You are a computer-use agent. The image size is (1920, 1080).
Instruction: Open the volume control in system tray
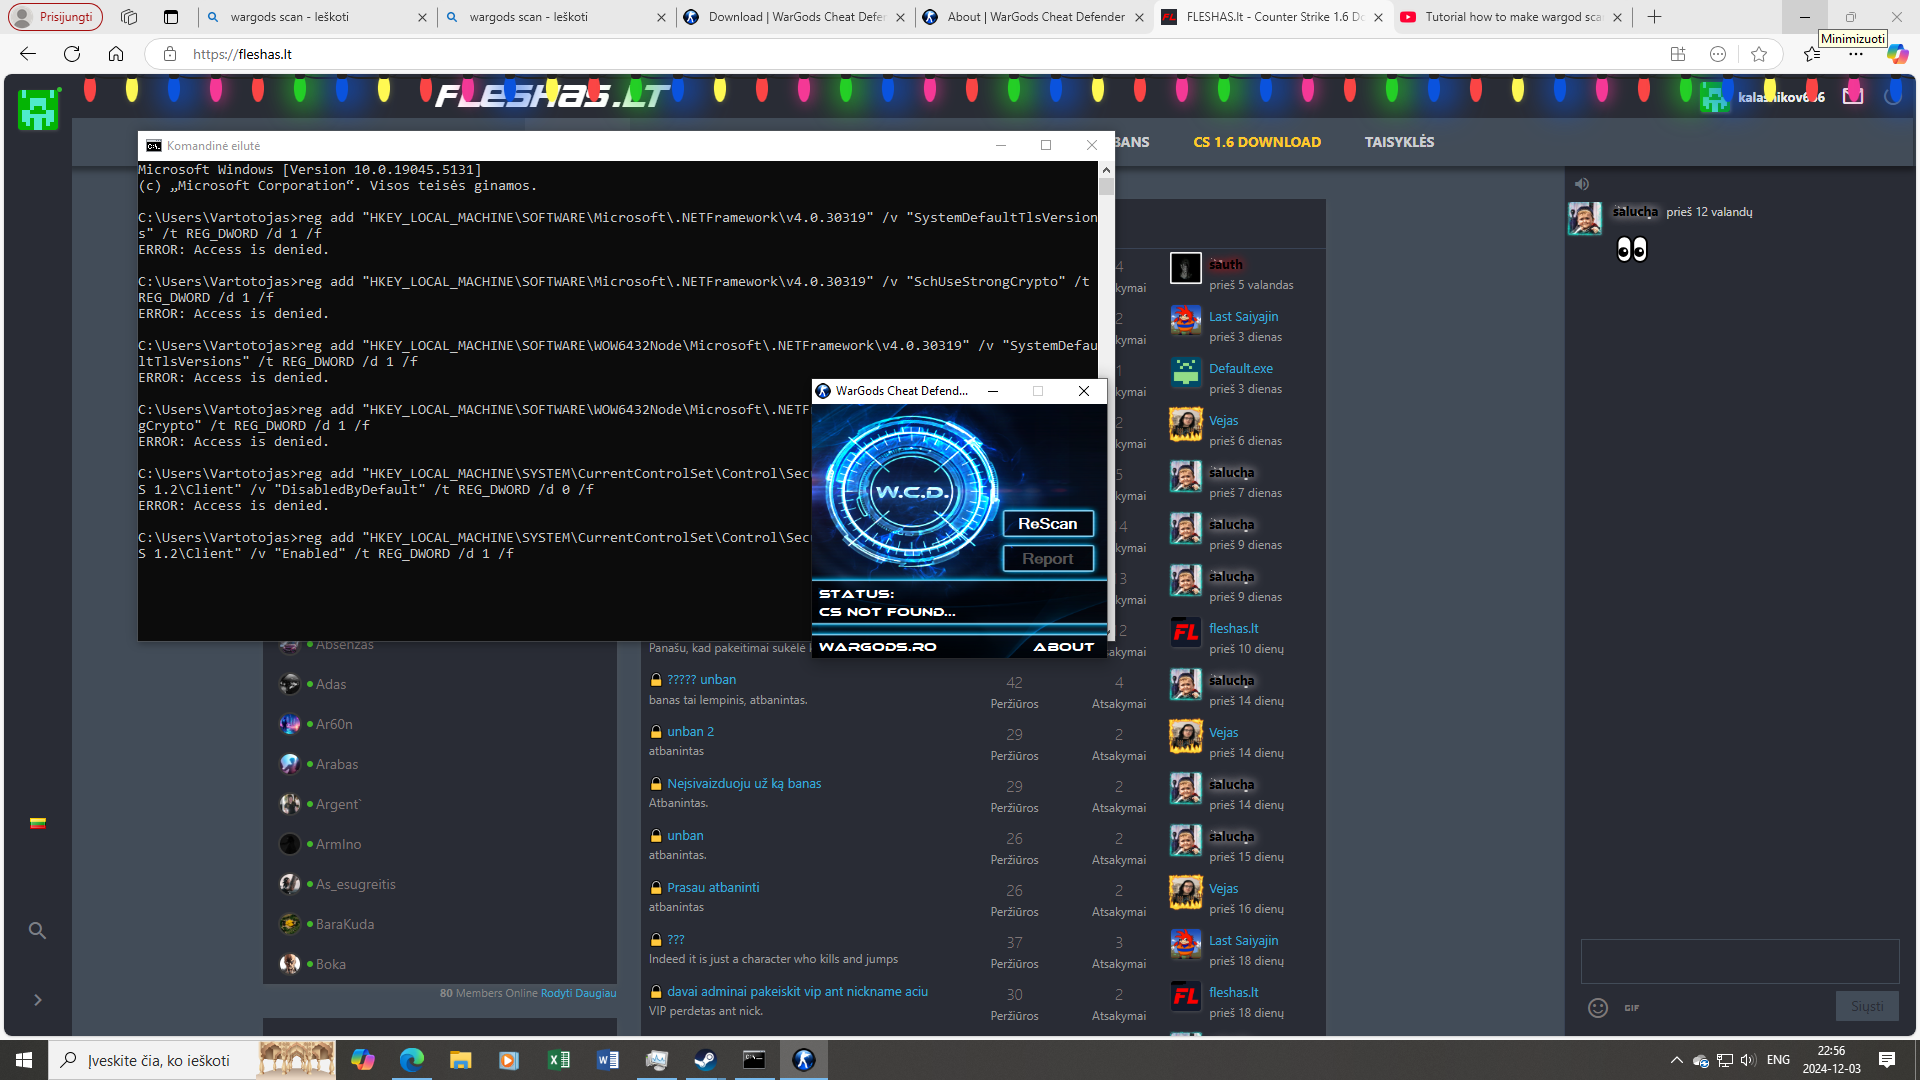[1748, 1060]
